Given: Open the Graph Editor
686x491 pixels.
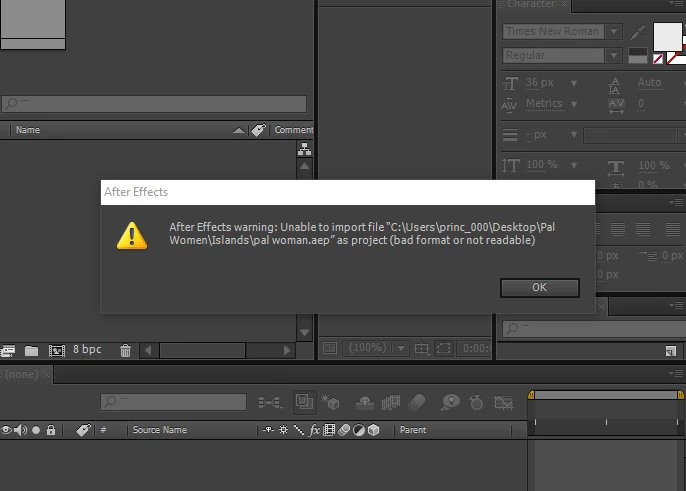Looking at the screenshot, I should [503, 402].
